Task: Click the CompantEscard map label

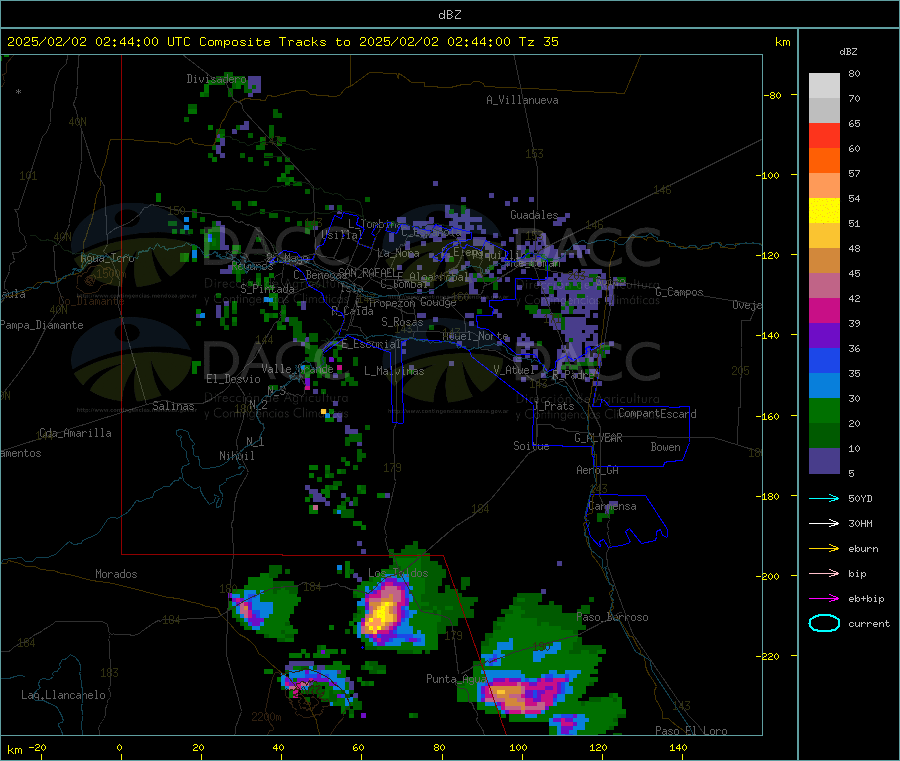Action: (657, 414)
